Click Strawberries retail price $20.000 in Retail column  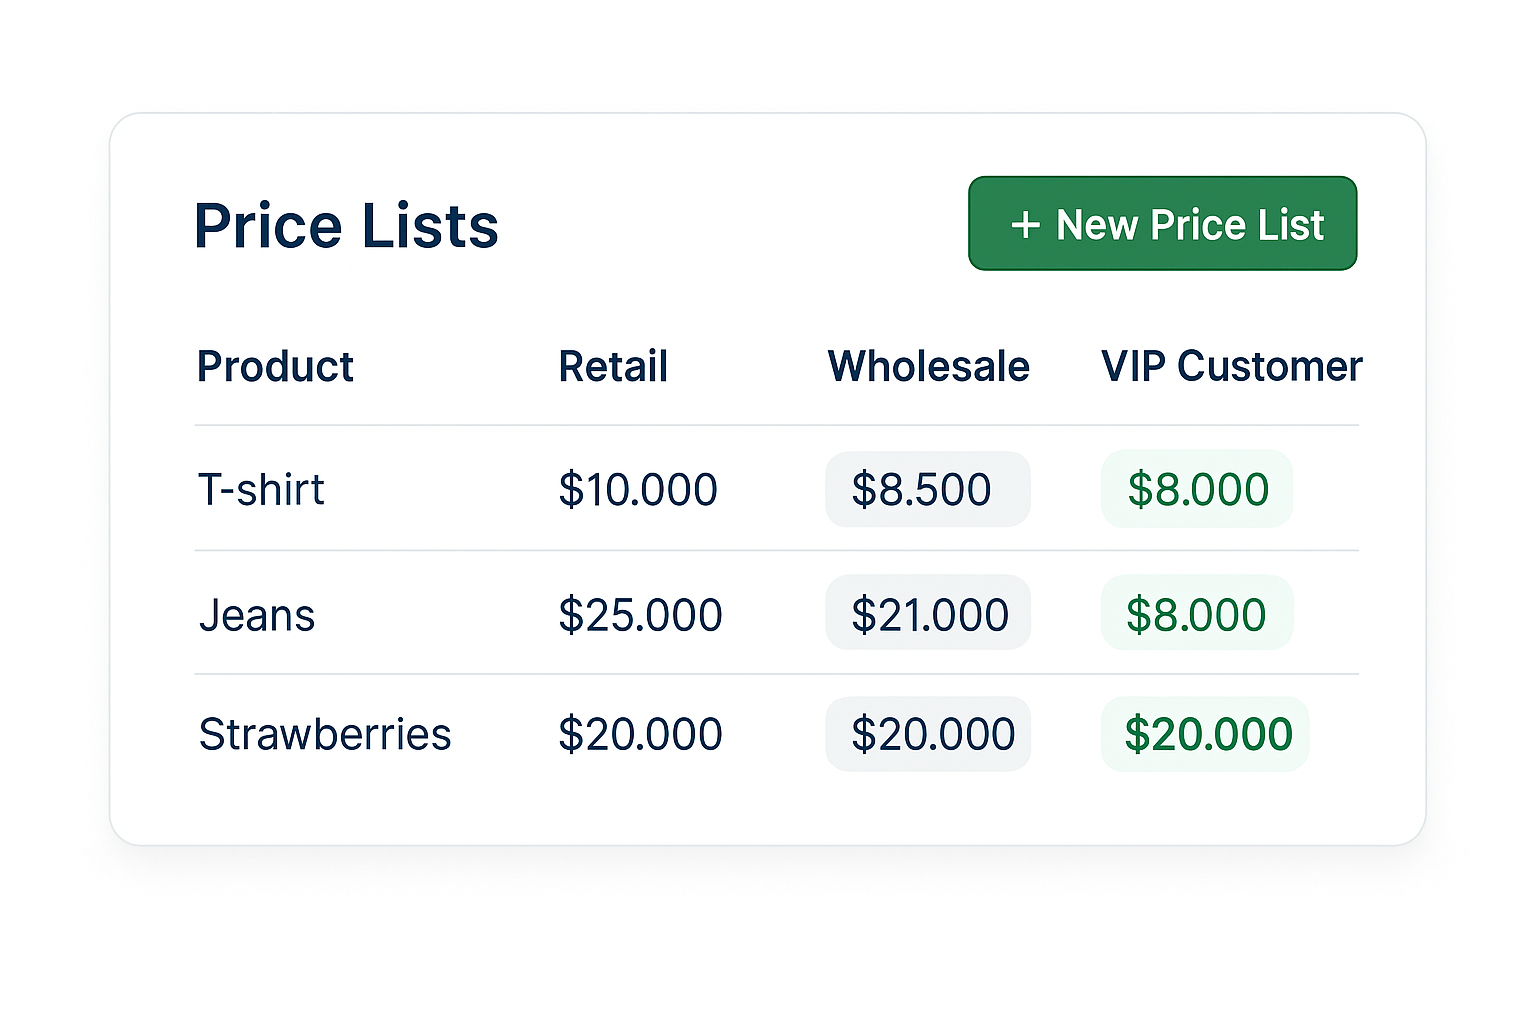click(640, 735)
